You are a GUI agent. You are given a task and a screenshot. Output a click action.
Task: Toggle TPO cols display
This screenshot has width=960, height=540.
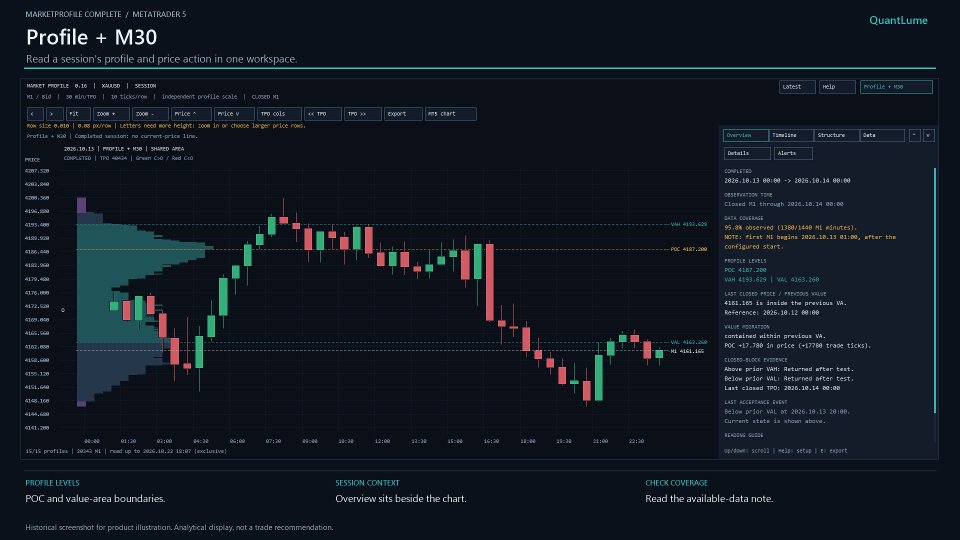279,114
